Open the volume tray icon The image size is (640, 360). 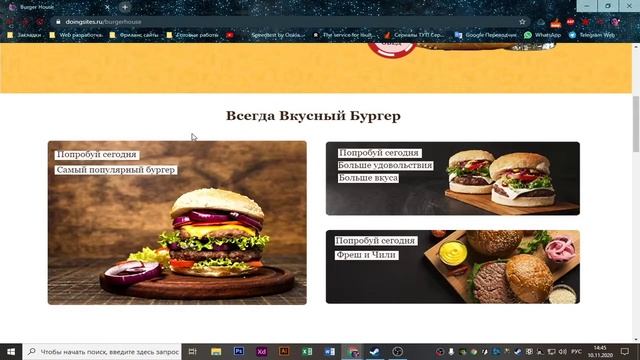tap(562, 351)
